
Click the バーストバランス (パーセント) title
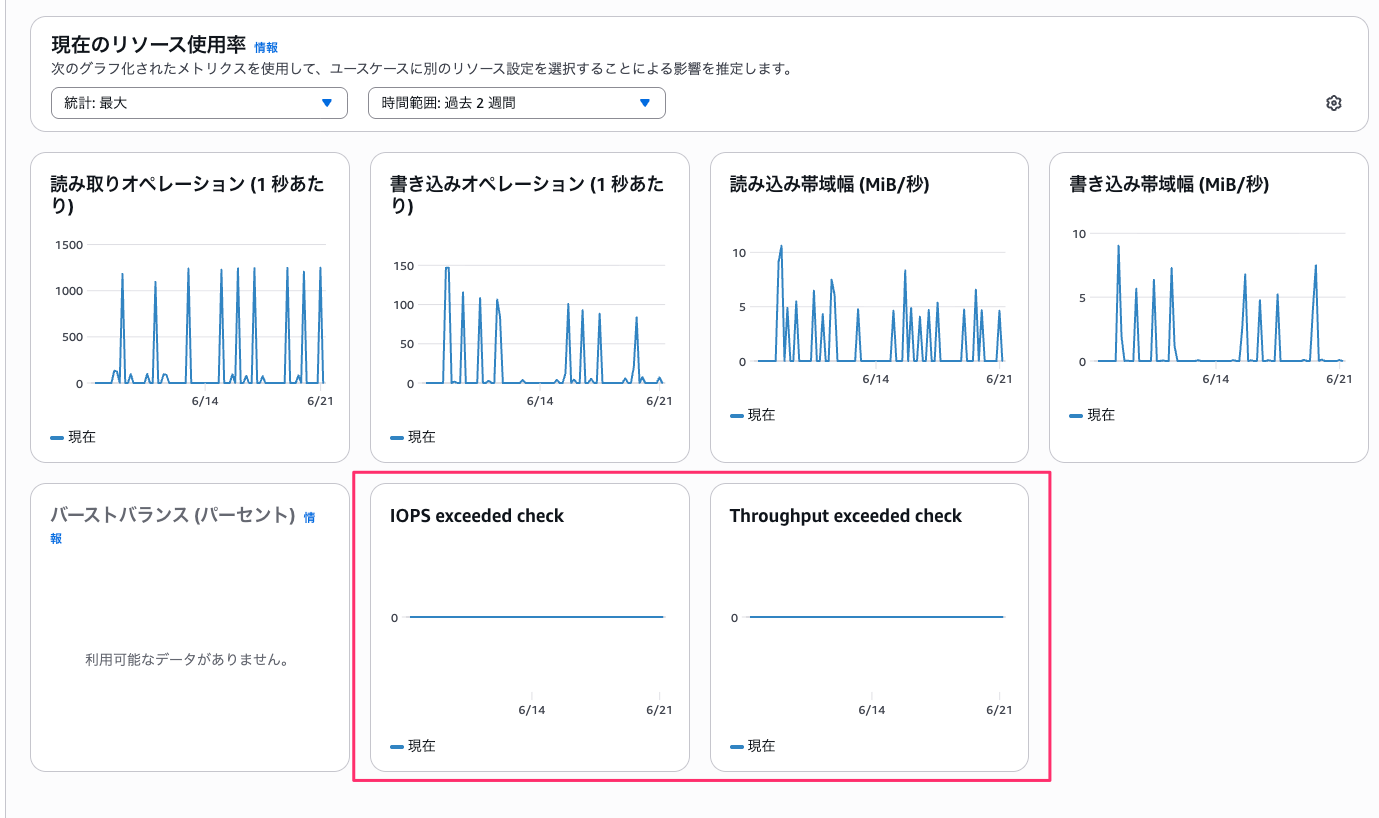click(x=173, y=516)
